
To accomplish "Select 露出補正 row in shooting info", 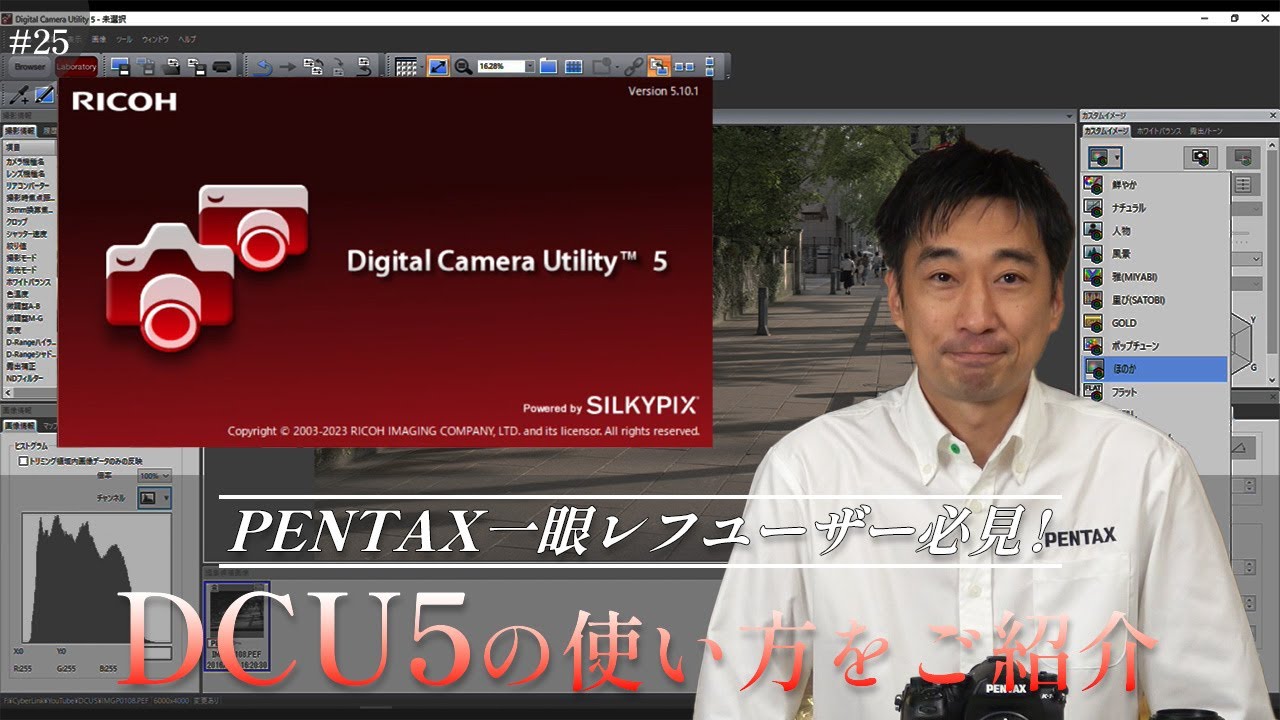I will click(30, 366).
